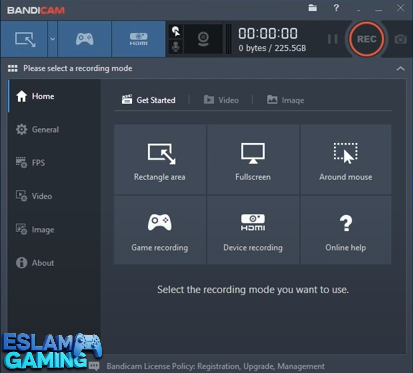This screenshot has height=373, width=413.
Task: Switch to the Video tab in Home
Action: pyautogui.click(x=221, y=100)
